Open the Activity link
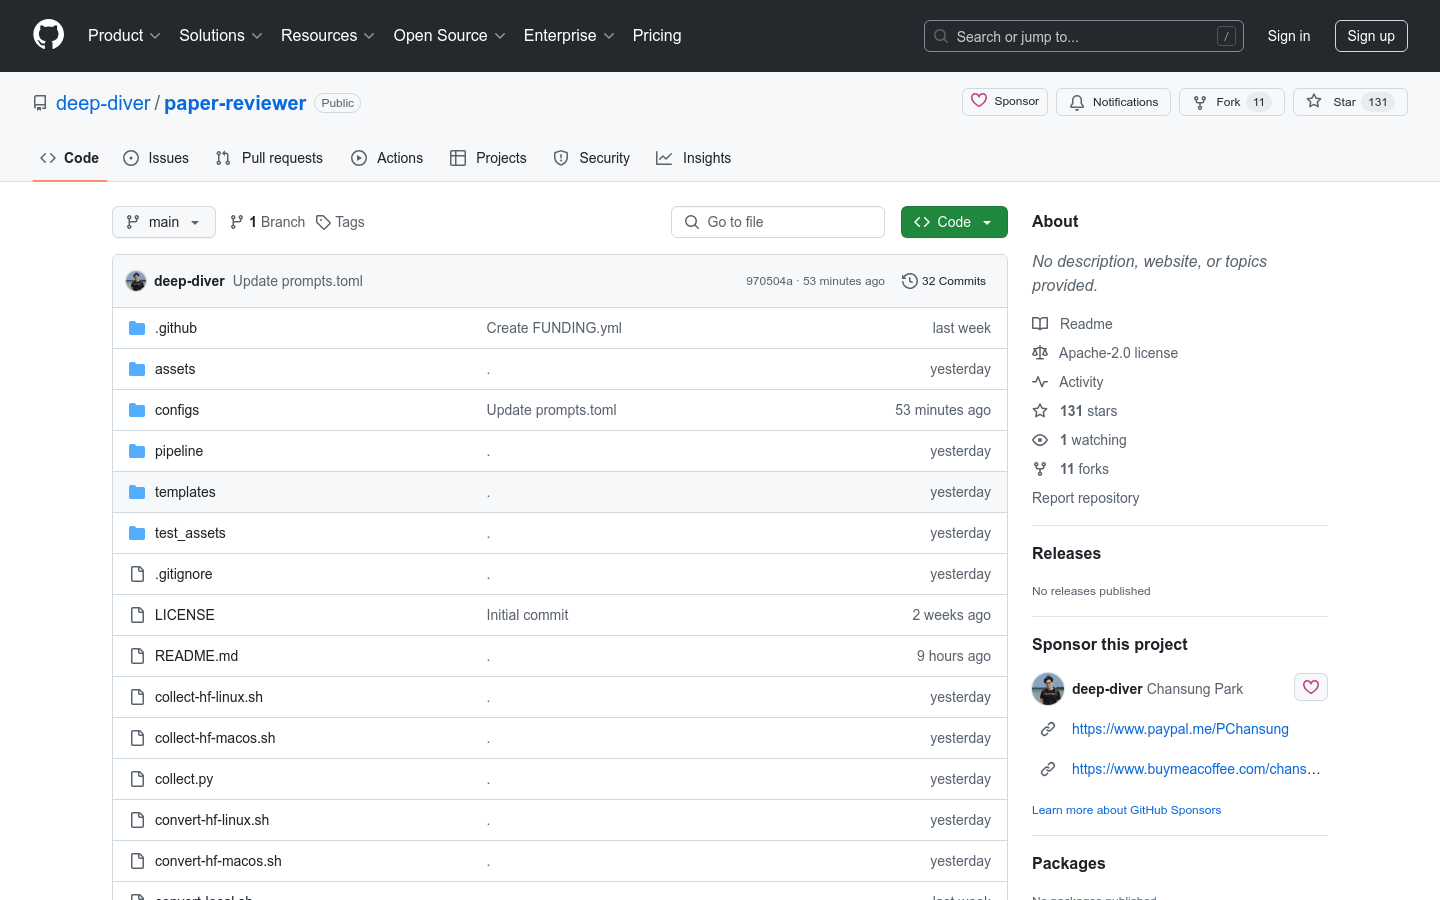 tap(1068, 382)
